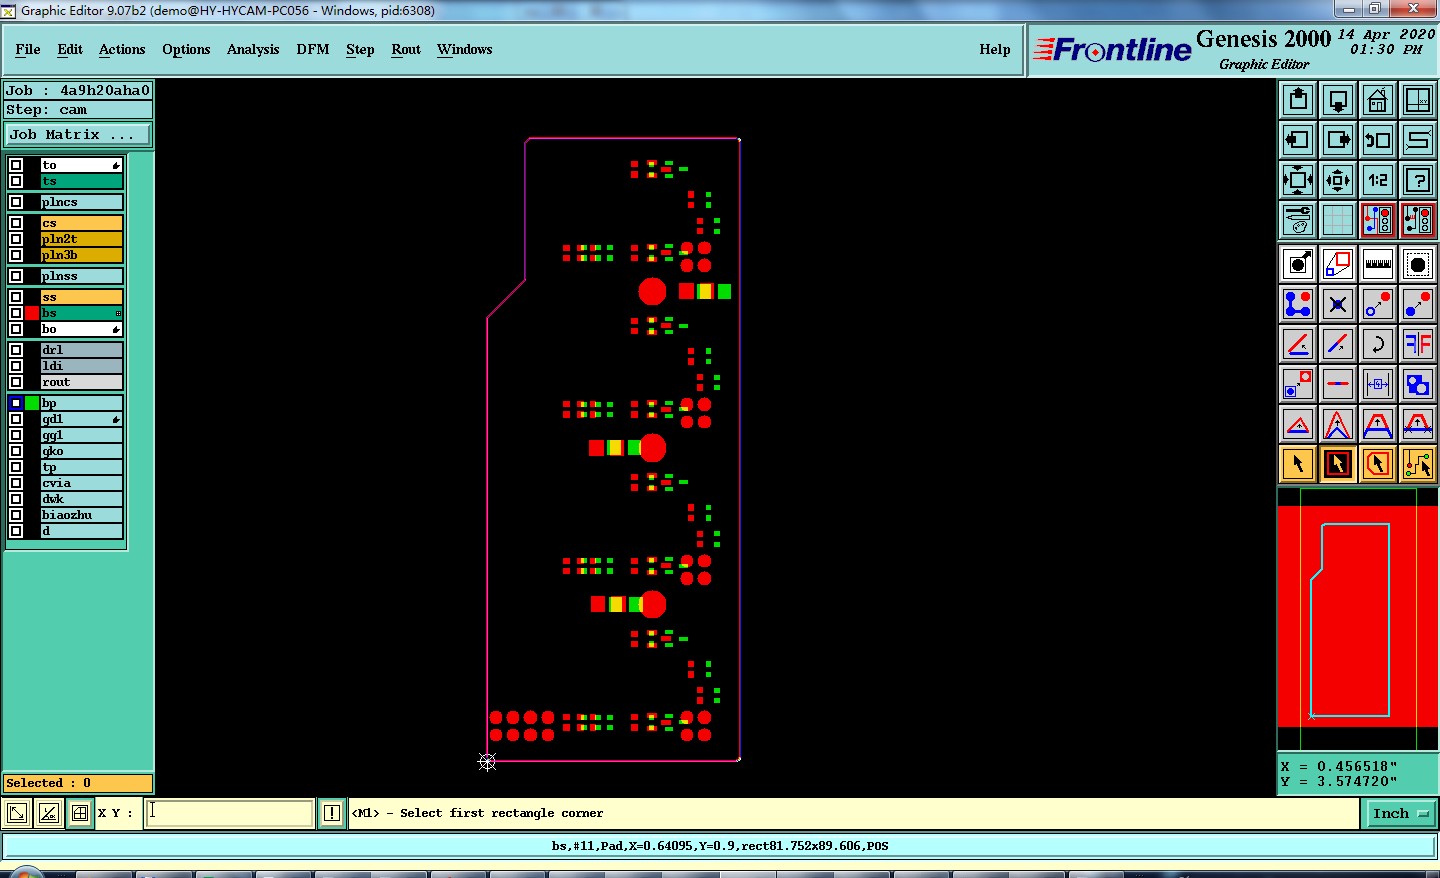Image resolution: width=1440 pixels, height=878 pixels.
Task: Select the dotted-outline black circle tool icon
Action: click(1418, 264)
